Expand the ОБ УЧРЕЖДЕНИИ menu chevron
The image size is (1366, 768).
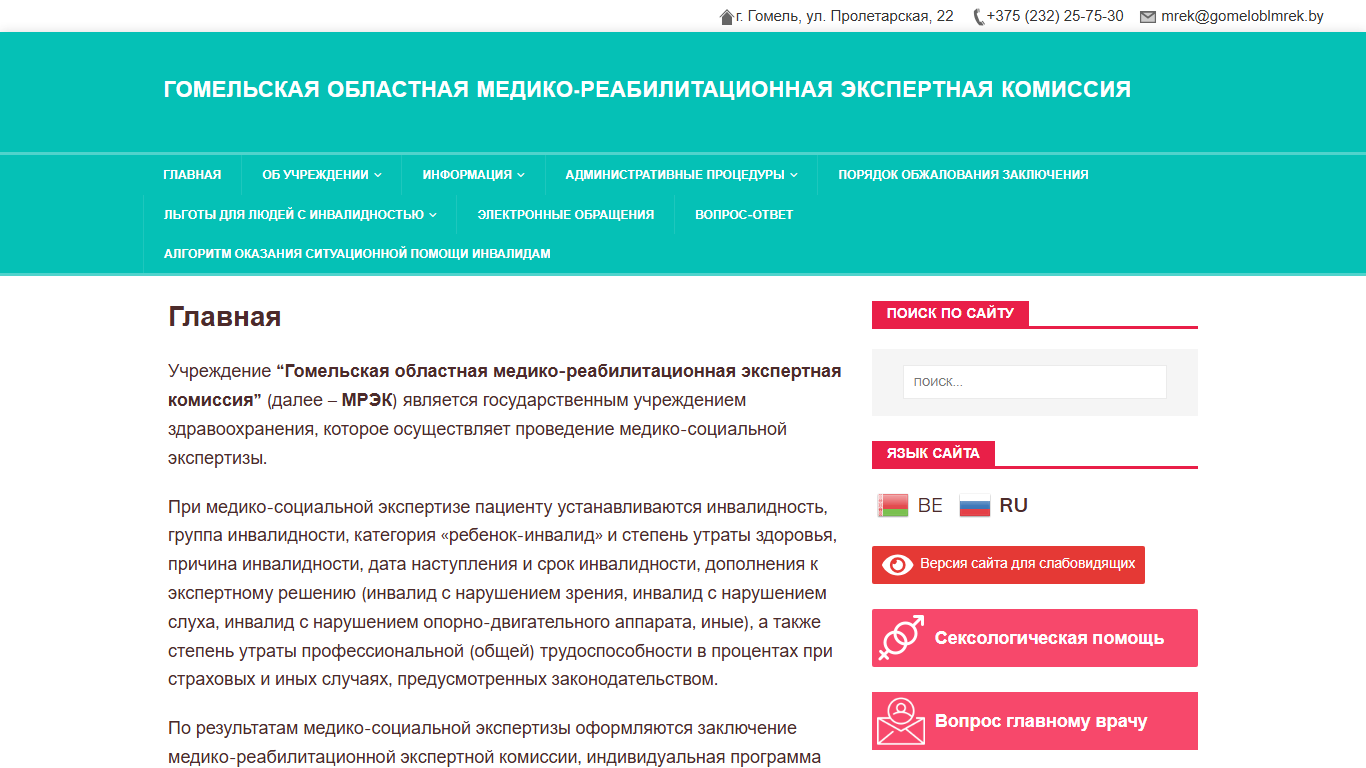pos(378,175)
